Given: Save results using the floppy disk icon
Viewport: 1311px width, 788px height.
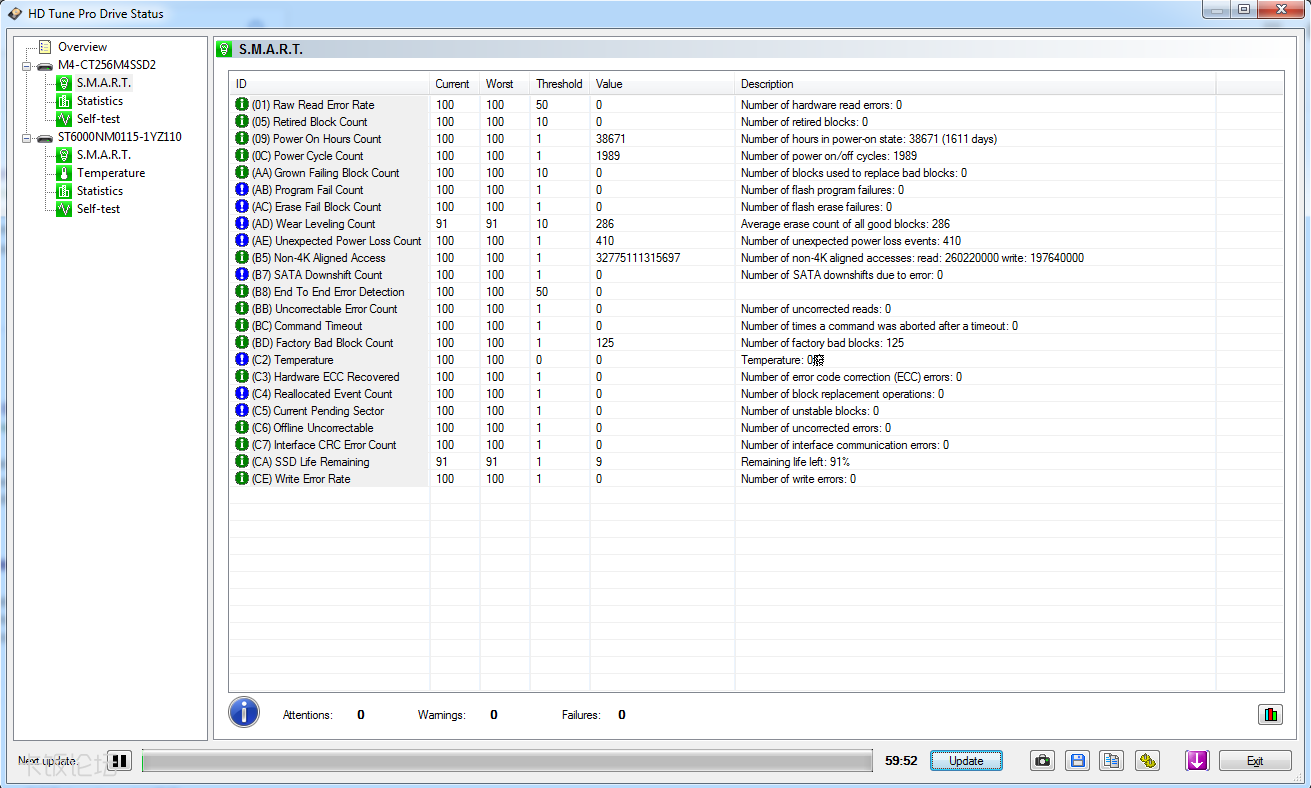Looking at the screenshot, I should [x=1077, y=761].
